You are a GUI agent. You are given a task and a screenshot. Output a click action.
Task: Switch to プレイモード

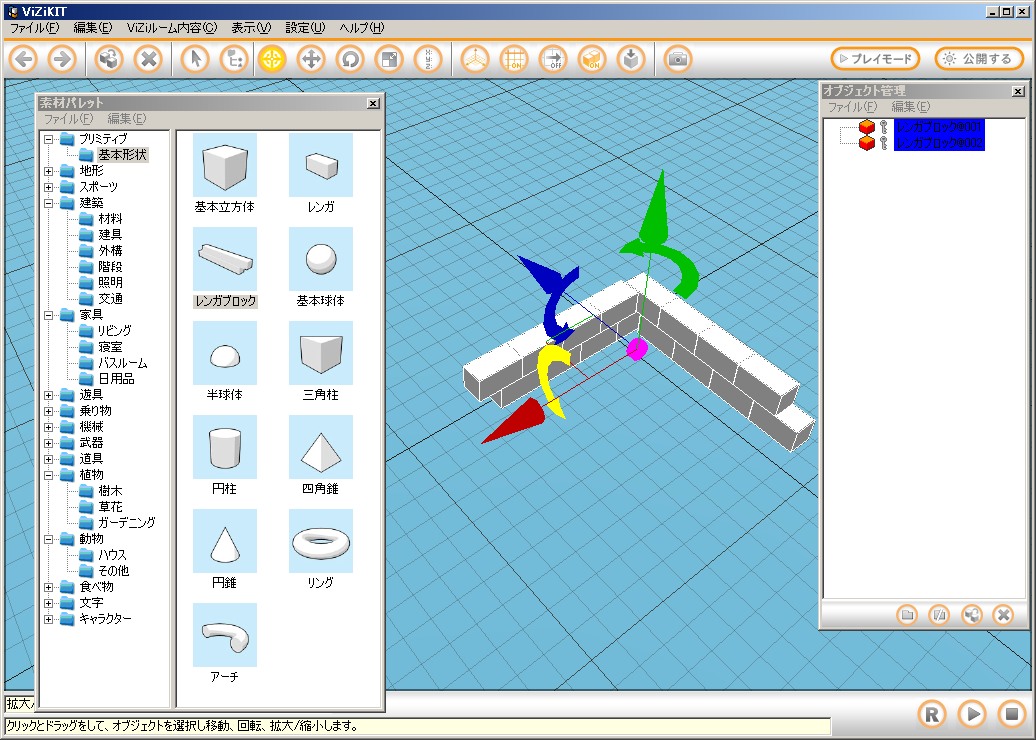pyautogui.click(x=875, y=59)
